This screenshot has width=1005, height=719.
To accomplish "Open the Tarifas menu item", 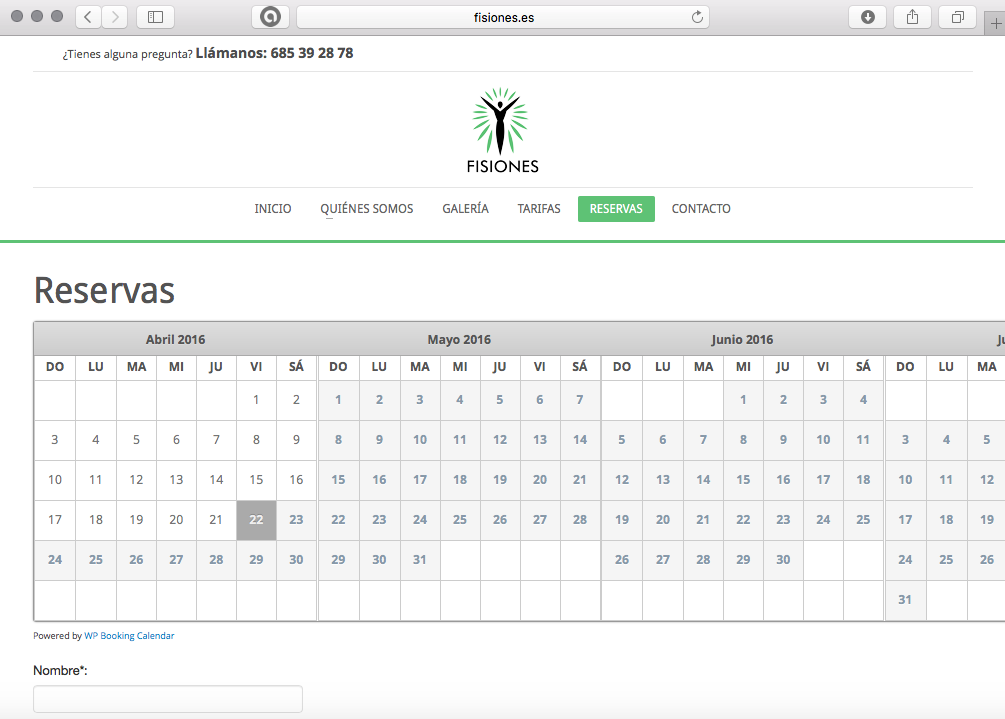I will 539,209.
